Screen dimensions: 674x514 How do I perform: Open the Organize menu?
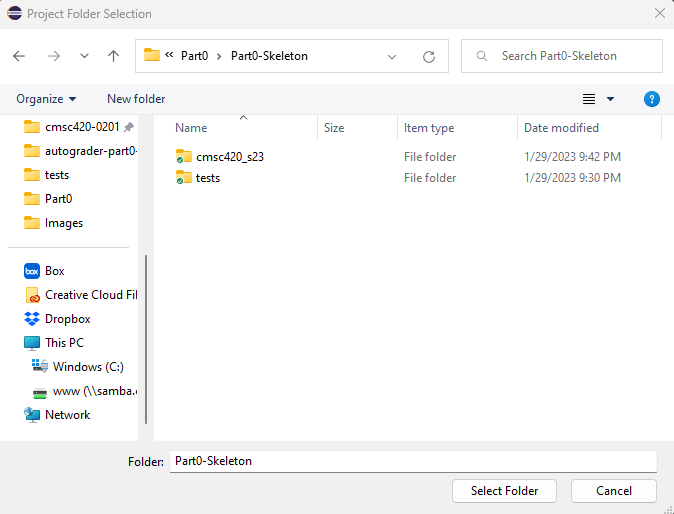(x=46, y=99)
